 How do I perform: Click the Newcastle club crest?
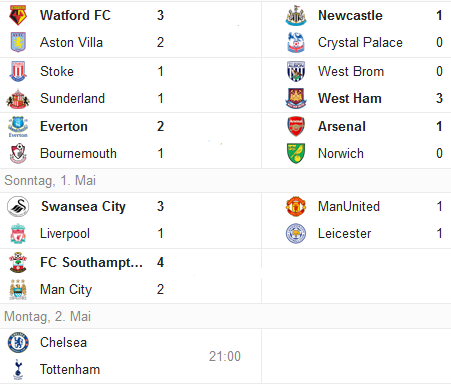click(296, 15)
